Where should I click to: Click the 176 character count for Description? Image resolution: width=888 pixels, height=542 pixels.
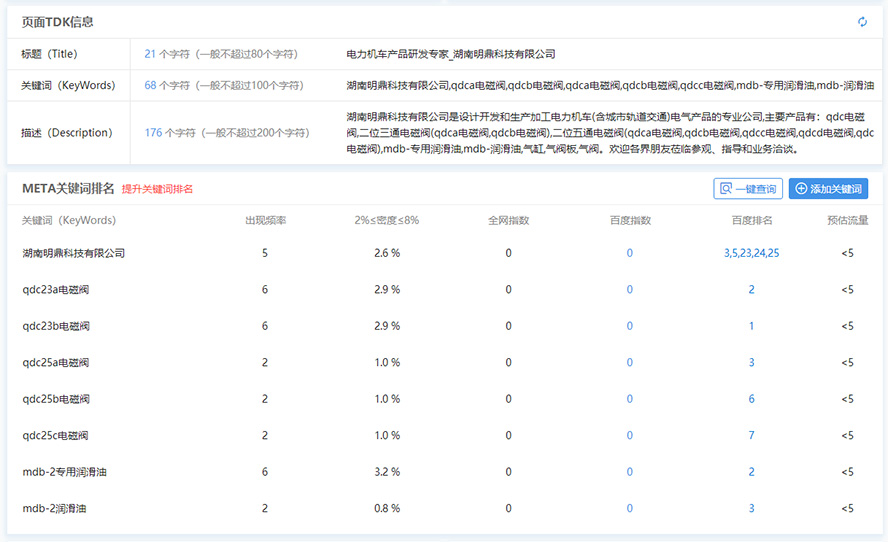[x=153, y=133]
